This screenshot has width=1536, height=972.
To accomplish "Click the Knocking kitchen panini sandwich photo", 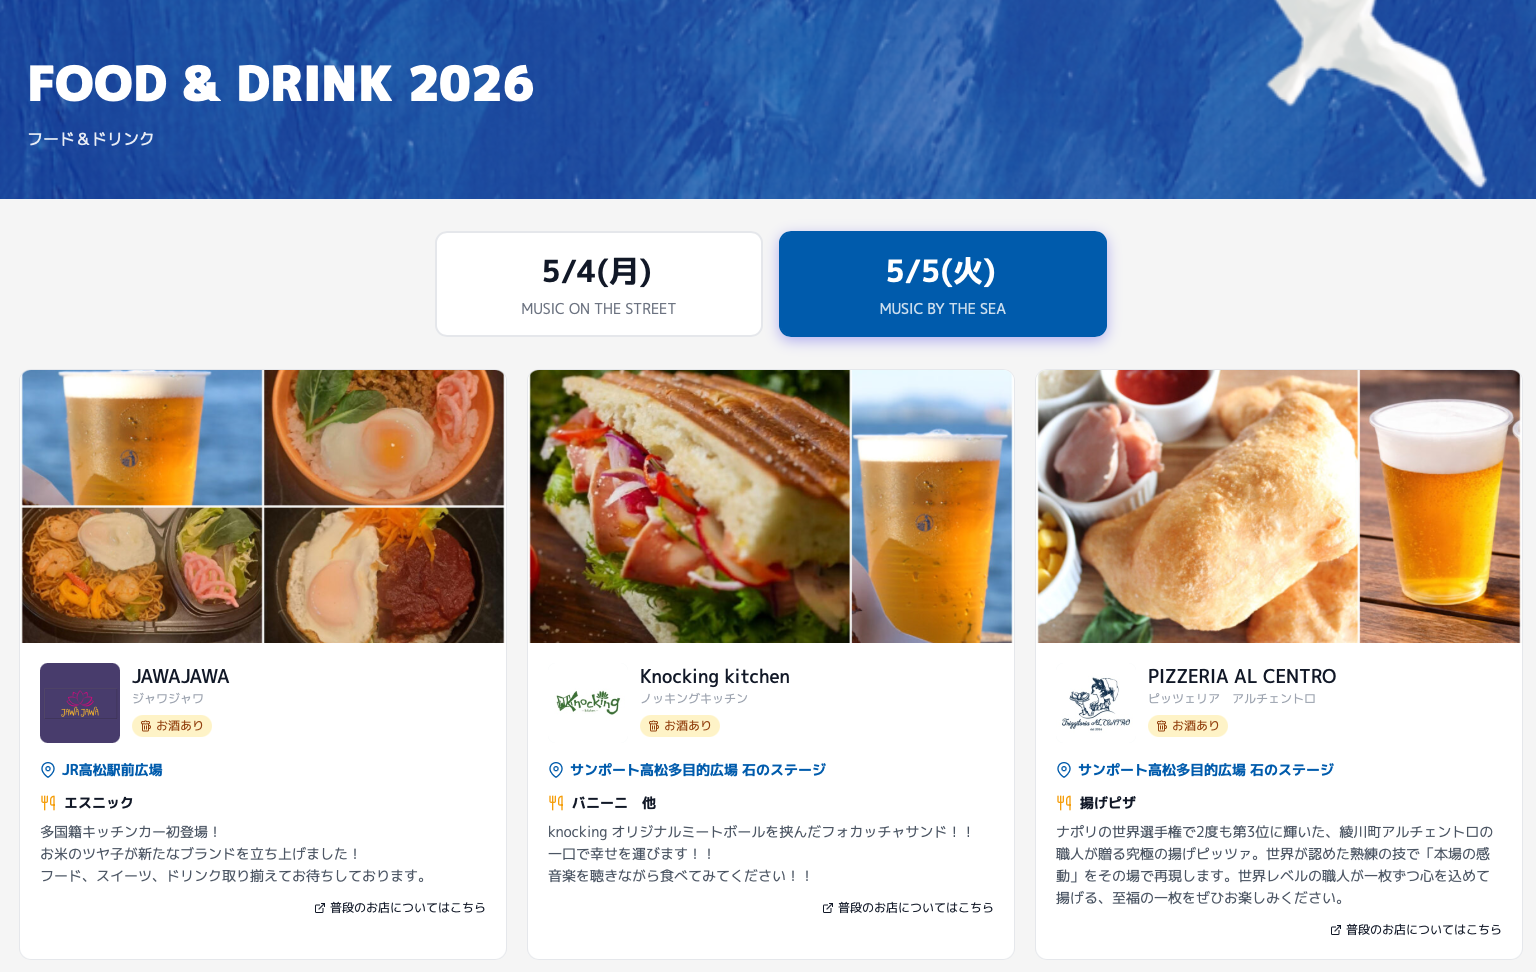I will (x=690, y=506).
